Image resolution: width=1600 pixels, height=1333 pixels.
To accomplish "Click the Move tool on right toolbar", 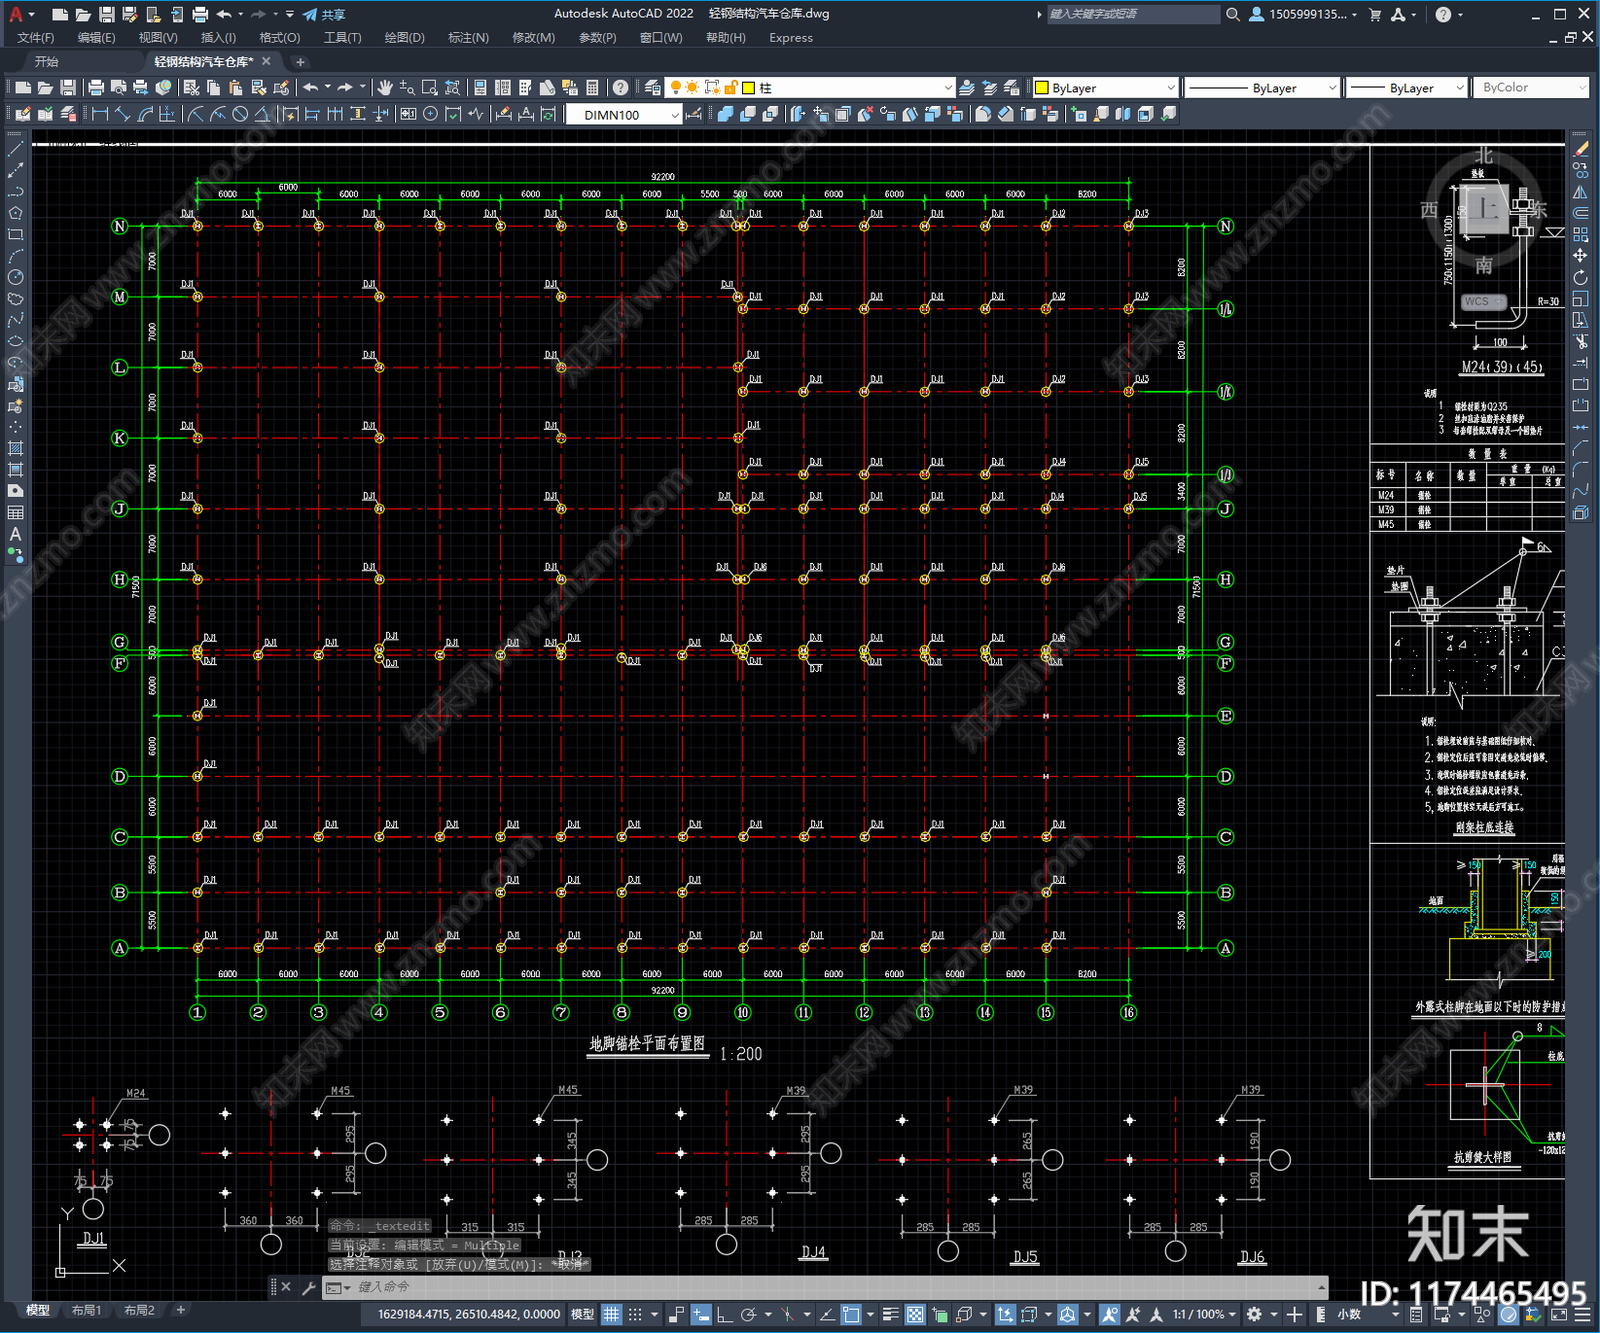I will pos(1581,256).
